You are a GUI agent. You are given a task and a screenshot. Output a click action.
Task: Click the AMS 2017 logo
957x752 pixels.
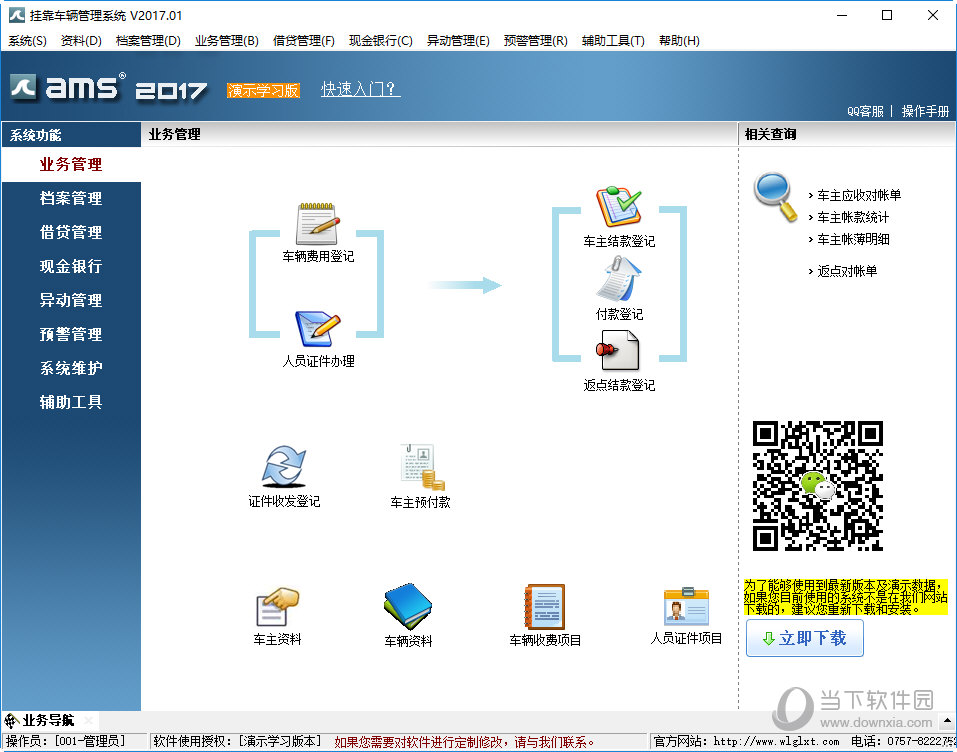(109, 88)
